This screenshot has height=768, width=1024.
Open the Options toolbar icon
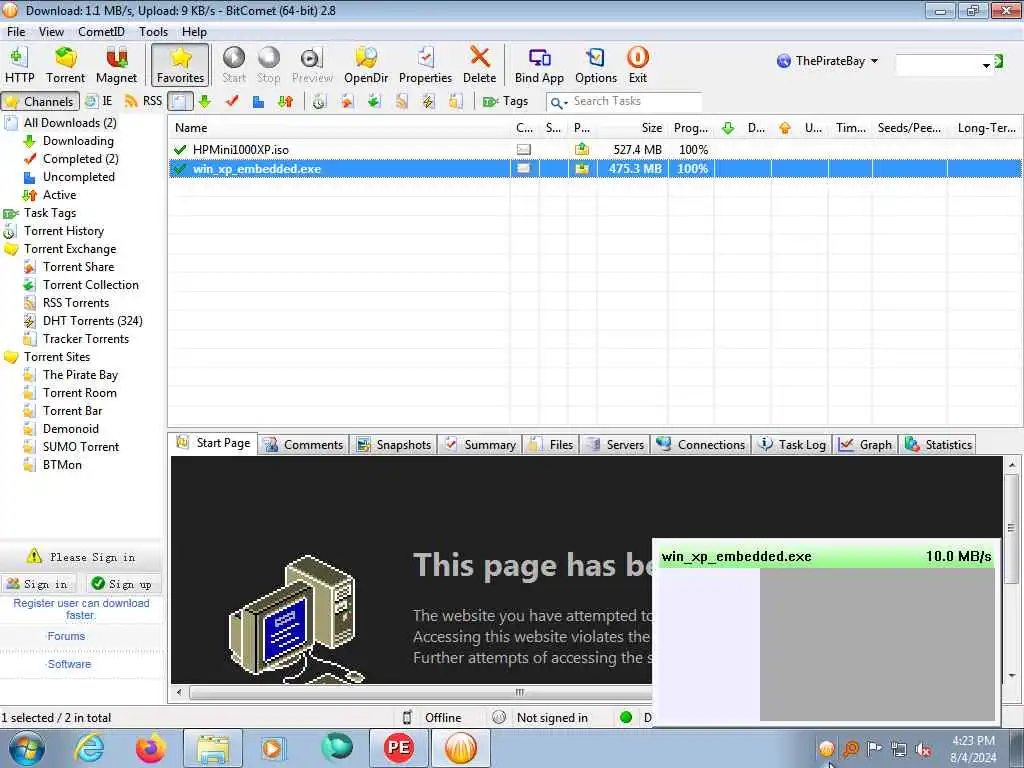596,65
